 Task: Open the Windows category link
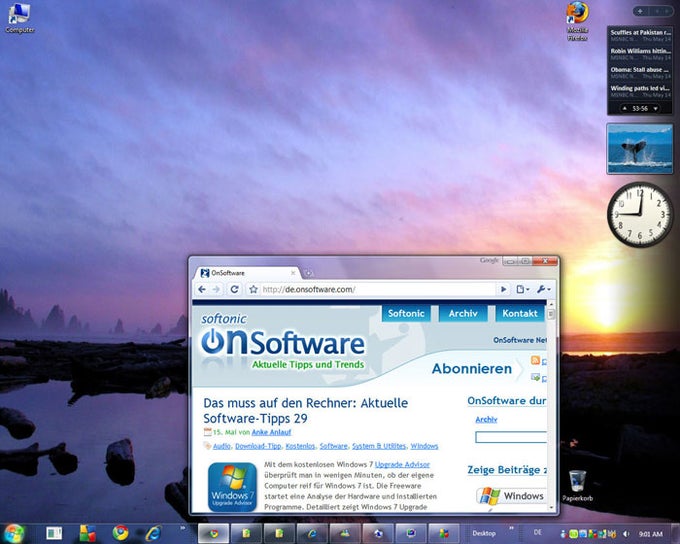[x=424, y=446]
